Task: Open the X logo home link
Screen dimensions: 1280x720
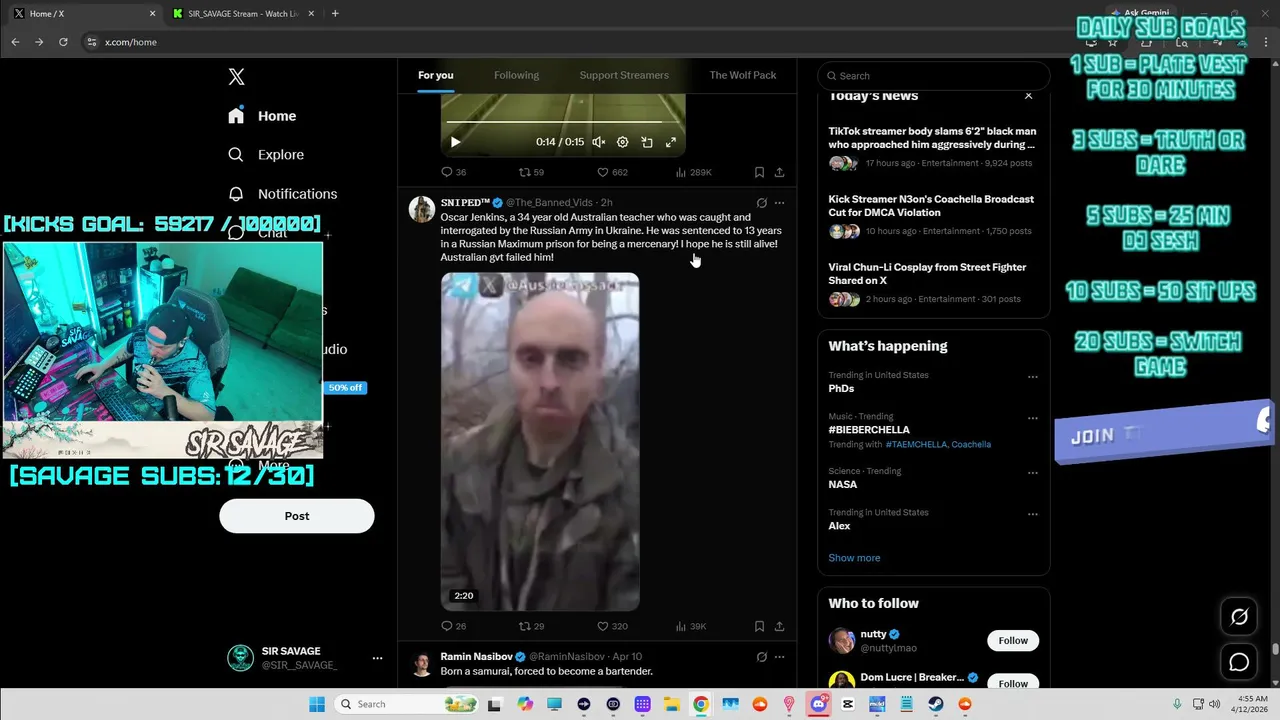Action: [x=236, y=77]
